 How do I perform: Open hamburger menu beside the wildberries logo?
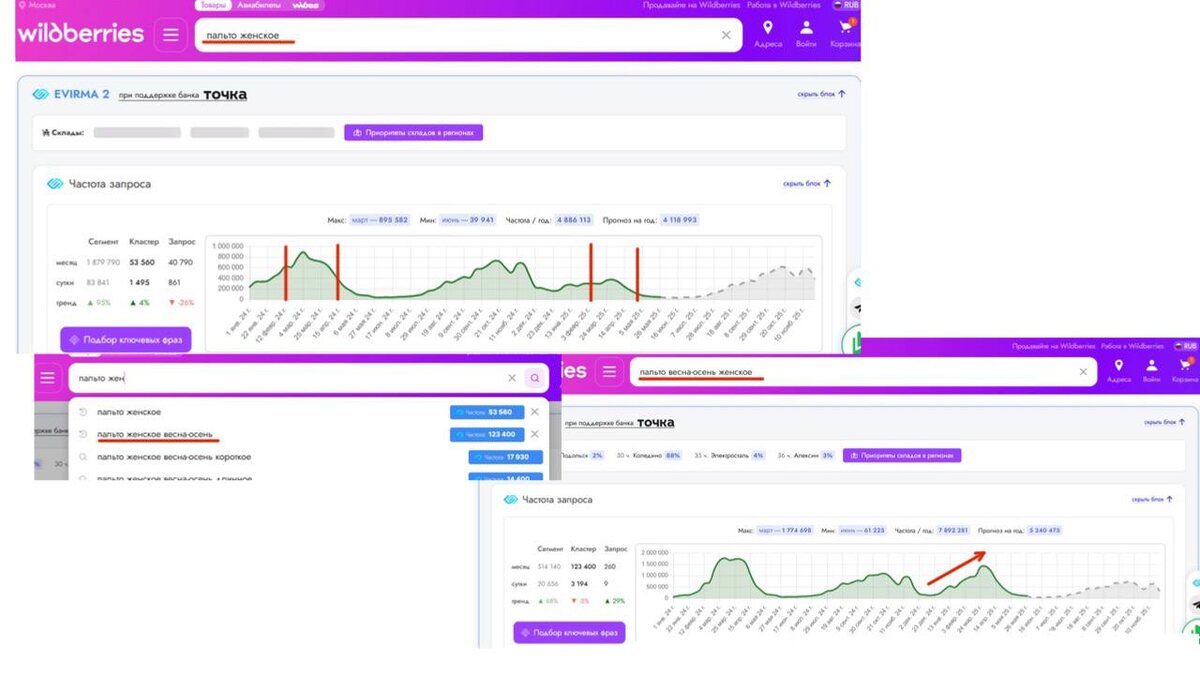(171, 35)
